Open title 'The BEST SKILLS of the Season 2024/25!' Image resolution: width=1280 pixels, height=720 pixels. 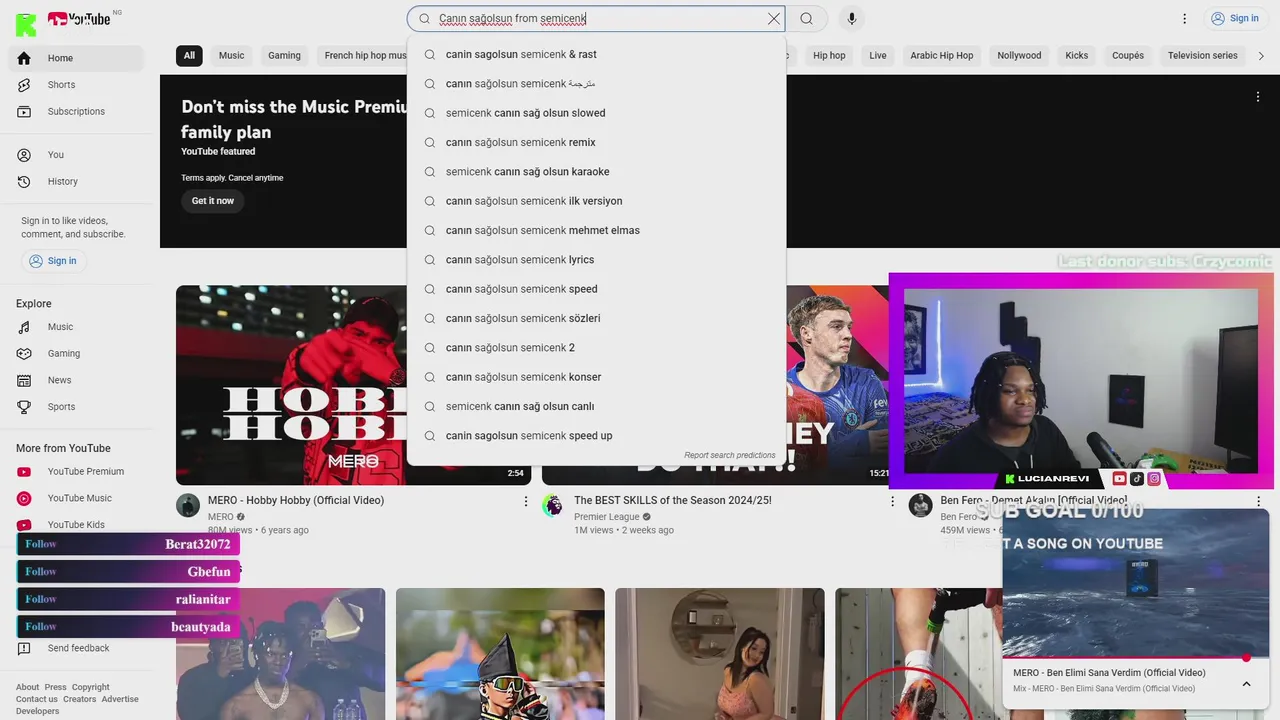(x=673, y=500)
